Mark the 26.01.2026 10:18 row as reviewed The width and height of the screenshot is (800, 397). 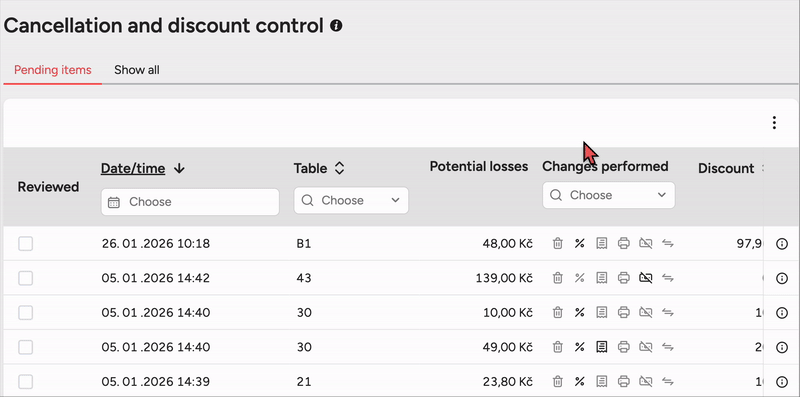pos(26,244)
